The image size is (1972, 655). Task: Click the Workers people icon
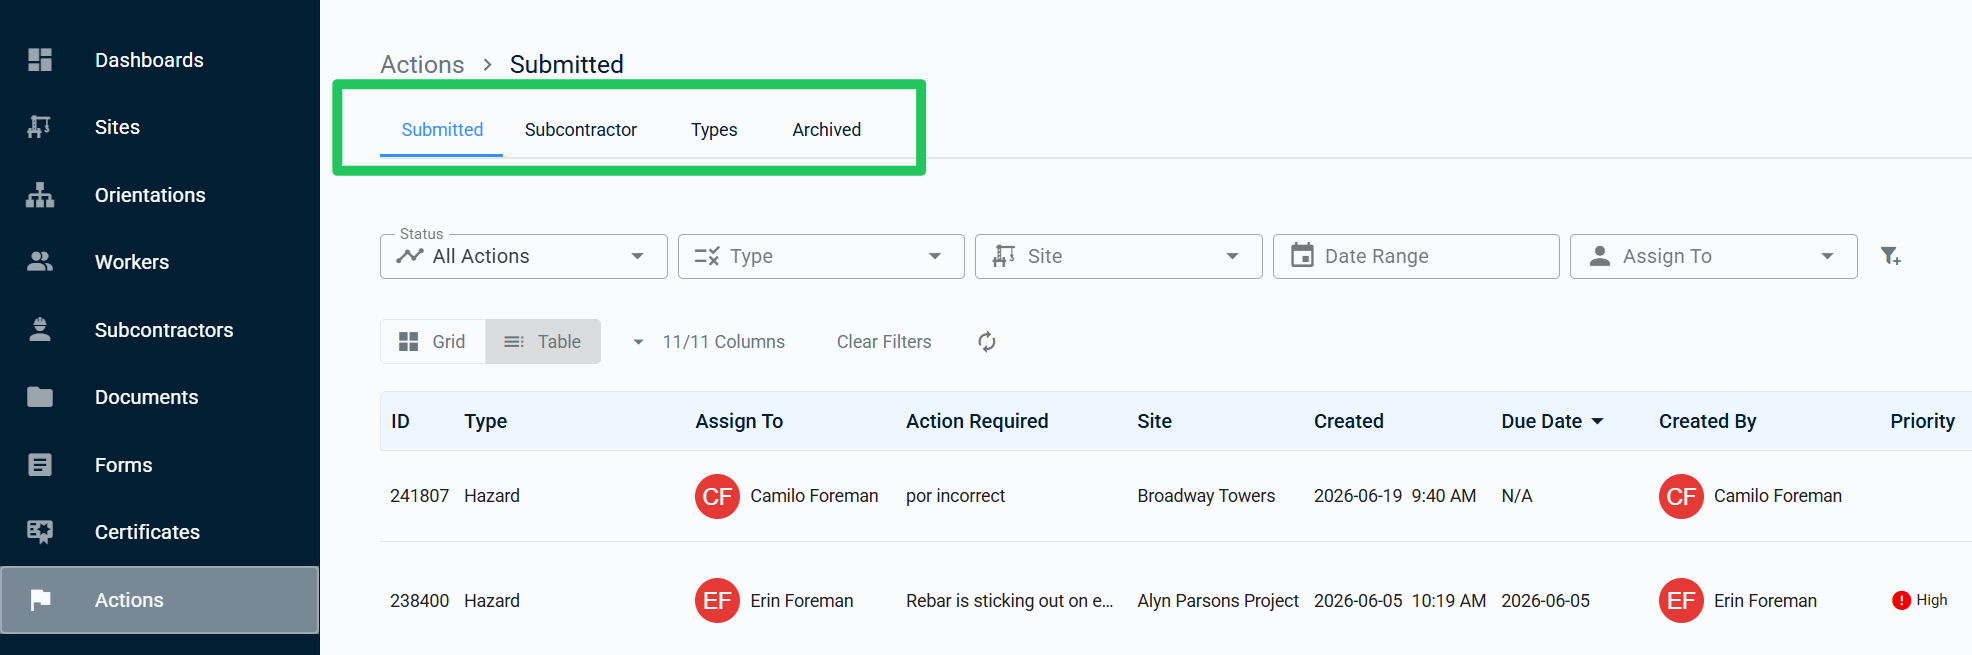[40, 262]
